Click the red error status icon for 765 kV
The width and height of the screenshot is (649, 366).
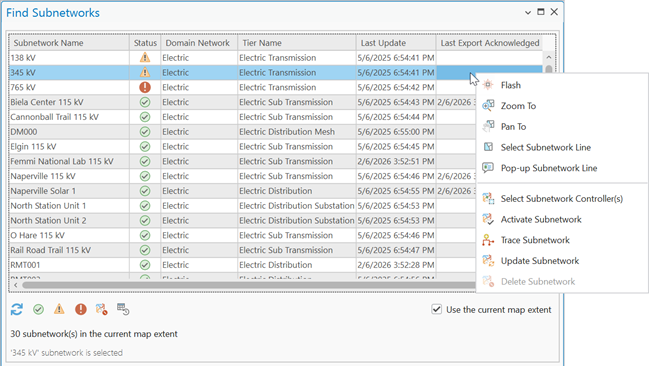(x=145, y=87)
